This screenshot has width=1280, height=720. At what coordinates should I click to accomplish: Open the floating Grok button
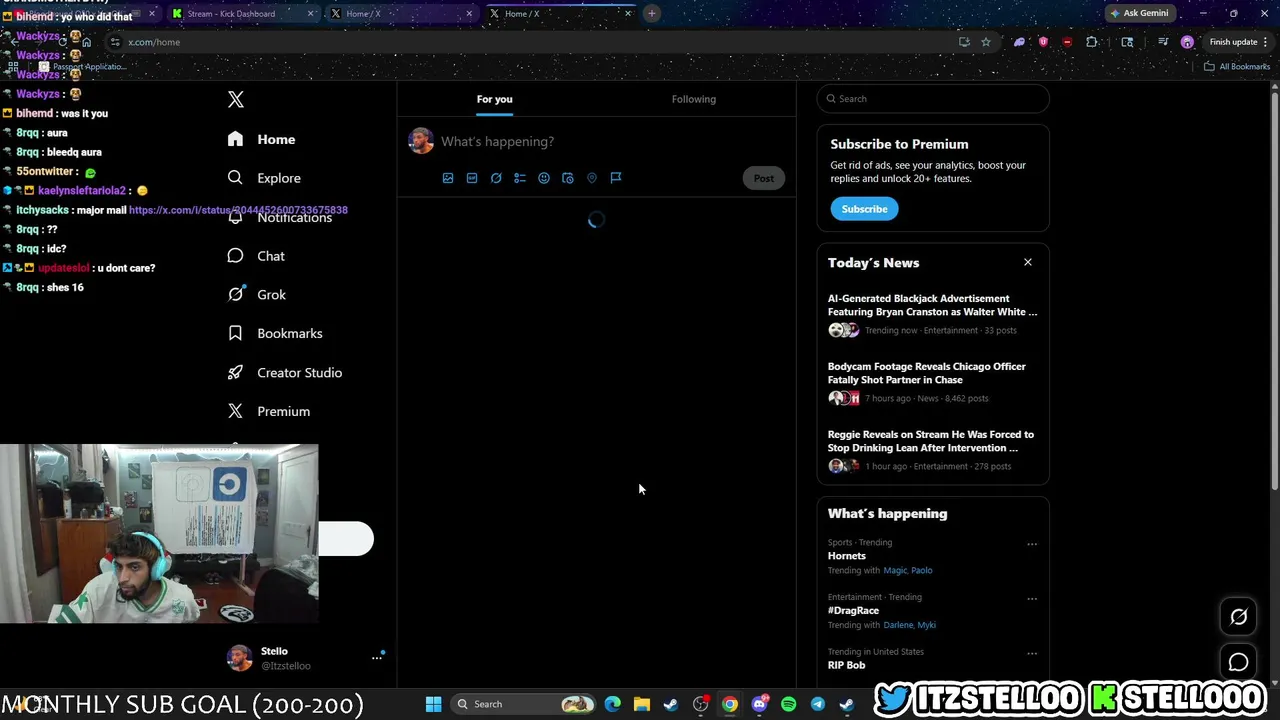(x=1238, y=617)
